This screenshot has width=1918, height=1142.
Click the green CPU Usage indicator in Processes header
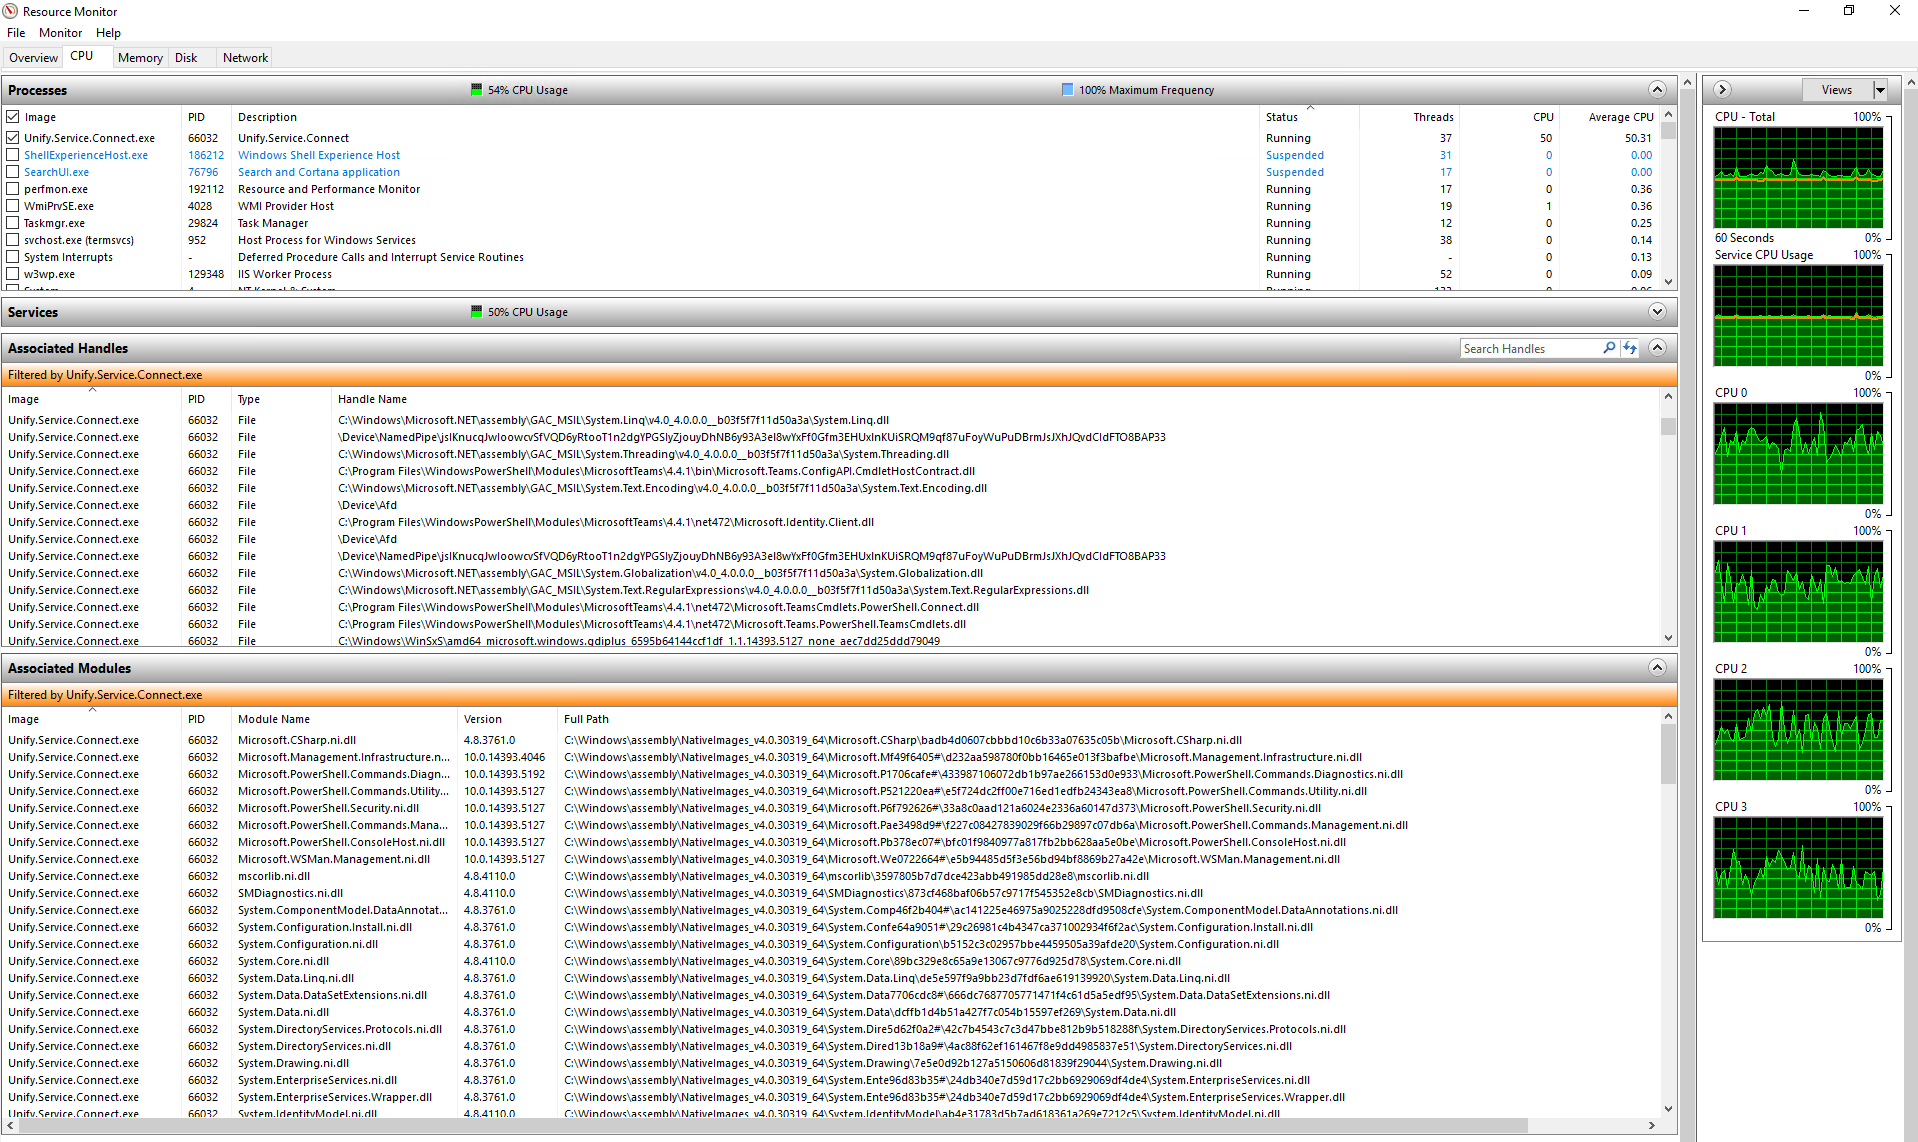point(477,89)
